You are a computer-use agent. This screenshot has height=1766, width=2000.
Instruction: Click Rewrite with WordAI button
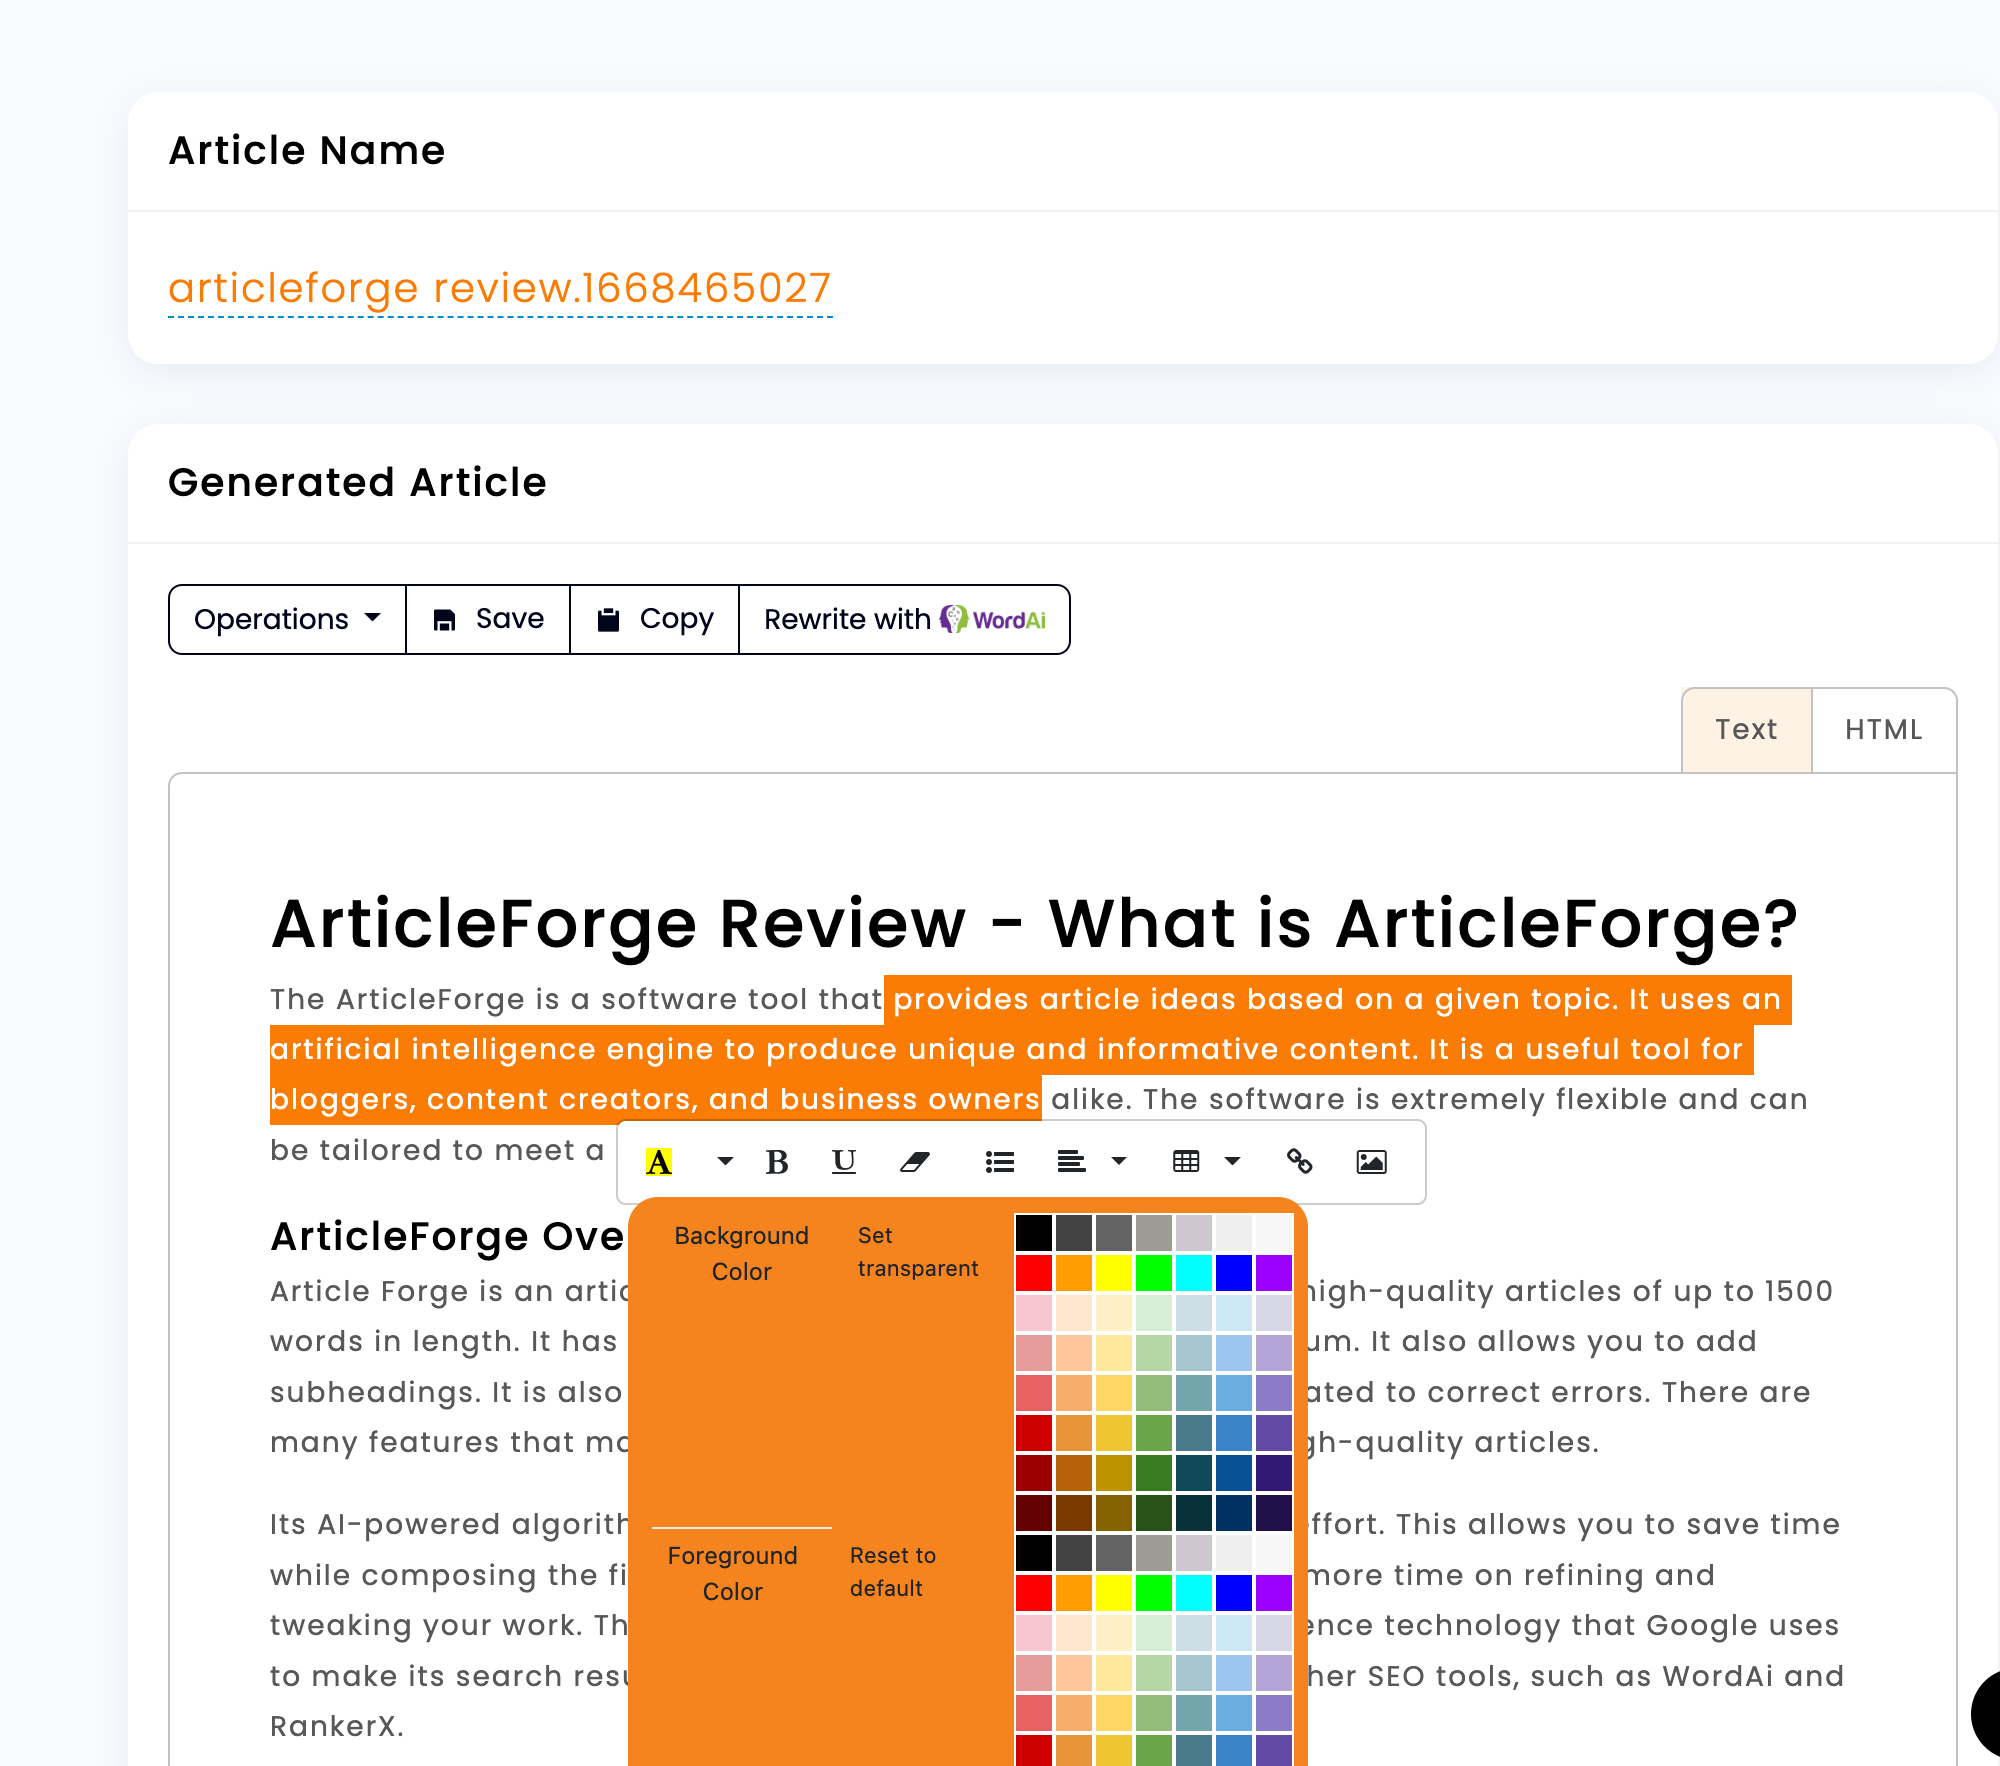(x=904, y=619)
